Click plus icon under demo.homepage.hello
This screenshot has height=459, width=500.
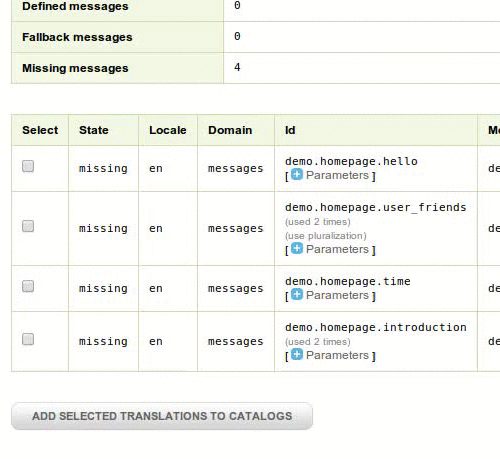click(x=297, y=174)
